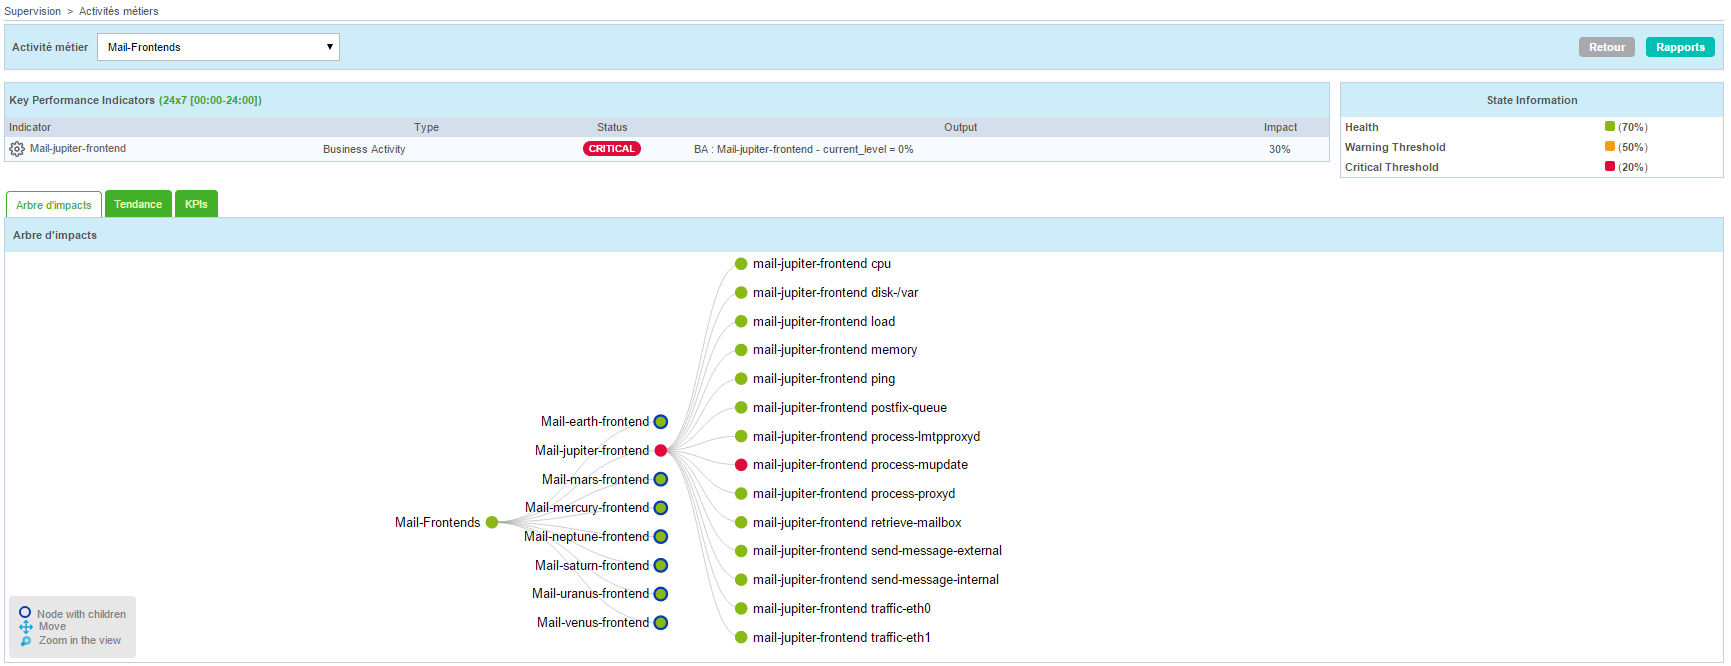The height and width of the screenshot is (666, 1731).
Task: Click the green Mail-Frontends root node
Action: 492,523
